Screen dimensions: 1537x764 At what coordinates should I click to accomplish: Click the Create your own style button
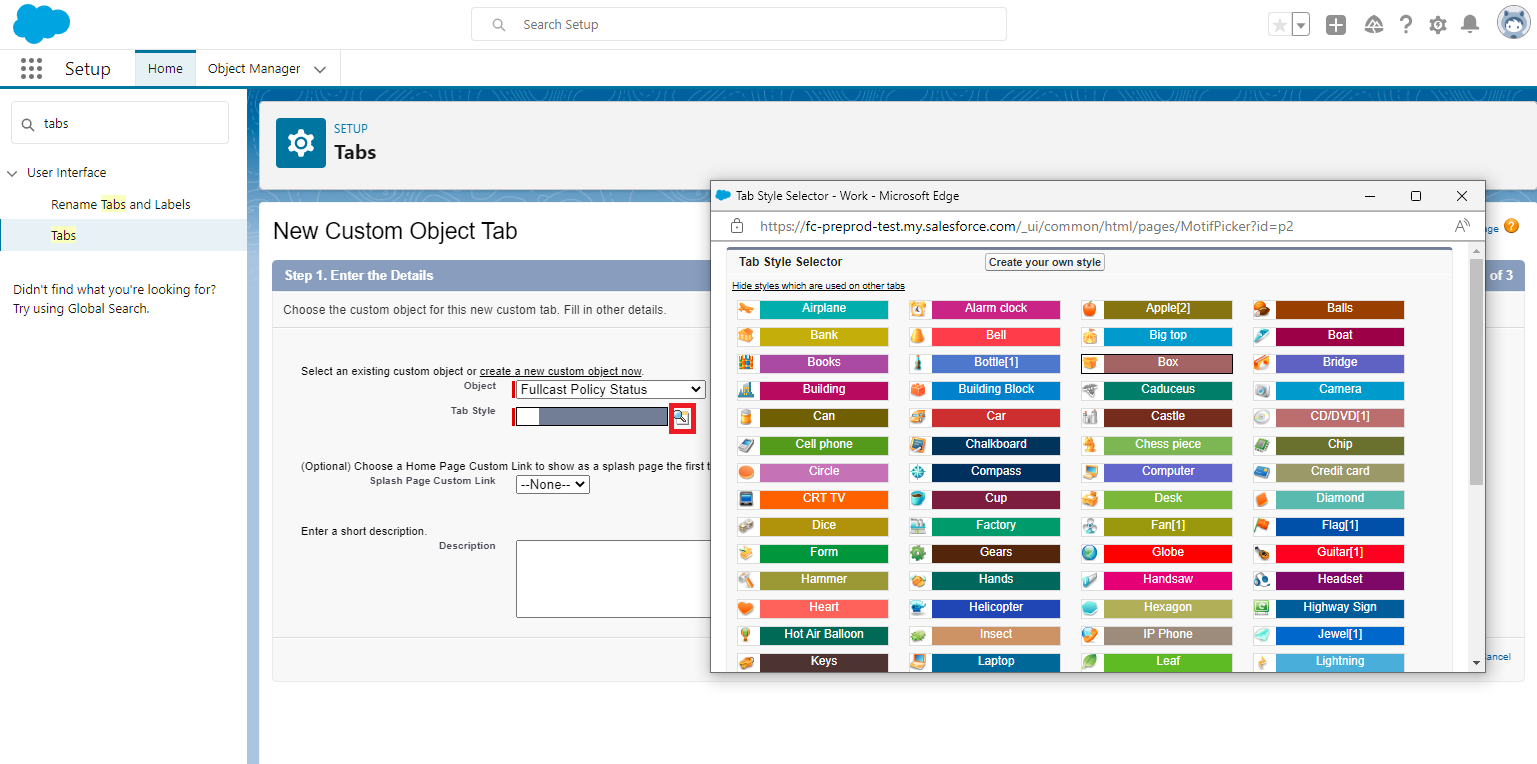pyautogui.click(x=1045, y=262)
